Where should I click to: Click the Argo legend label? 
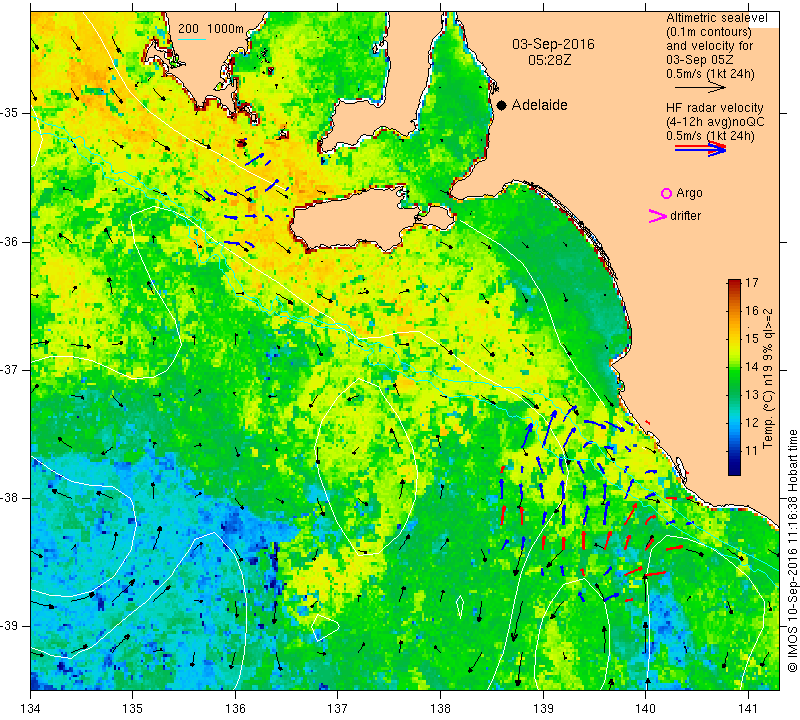pos(689,193)
